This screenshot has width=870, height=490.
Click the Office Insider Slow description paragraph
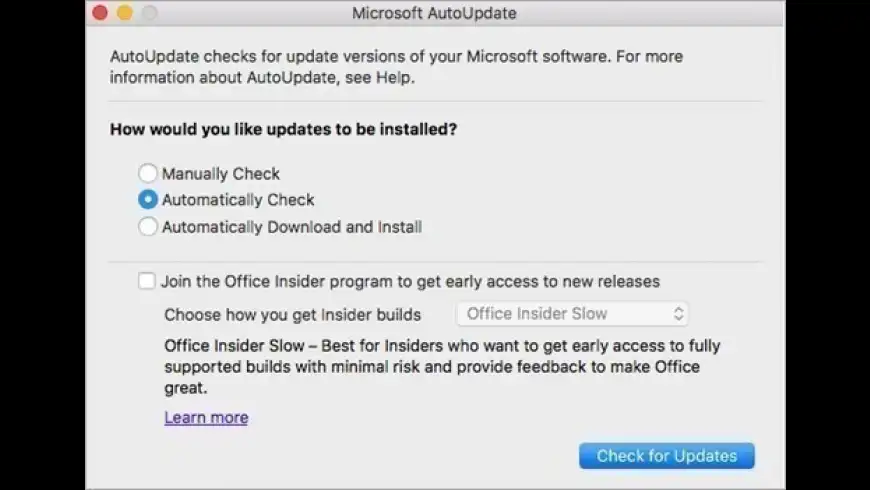[442, 366]
